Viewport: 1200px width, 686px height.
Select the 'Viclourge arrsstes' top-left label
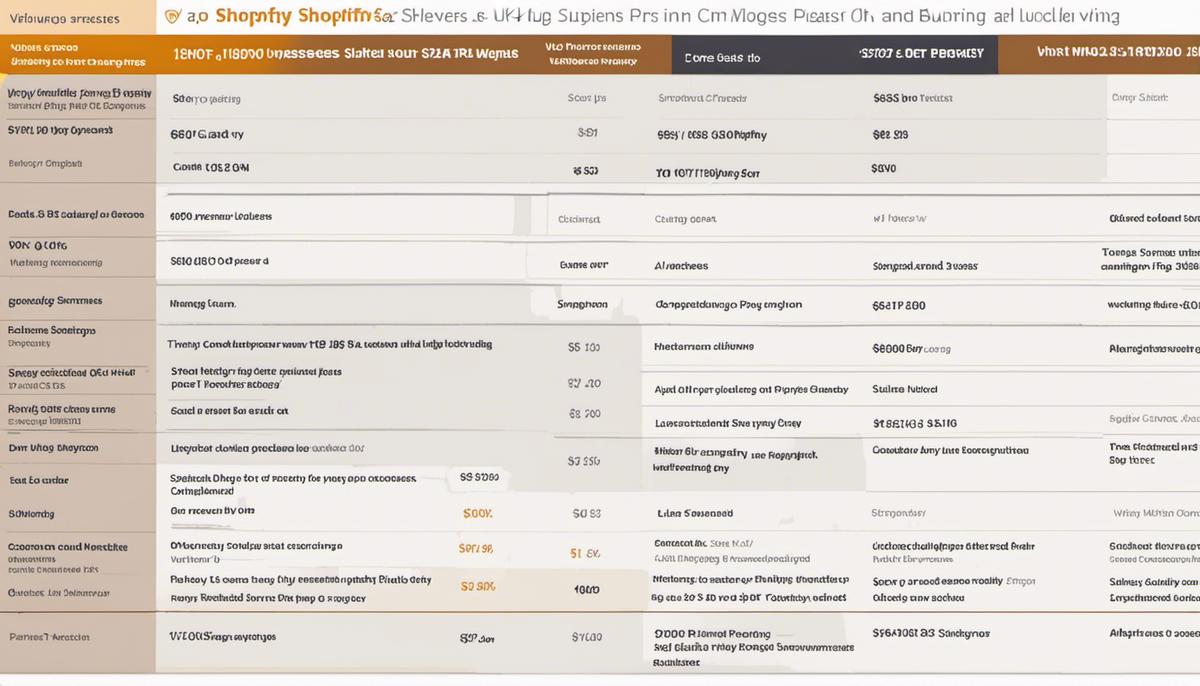coord(64,19)
